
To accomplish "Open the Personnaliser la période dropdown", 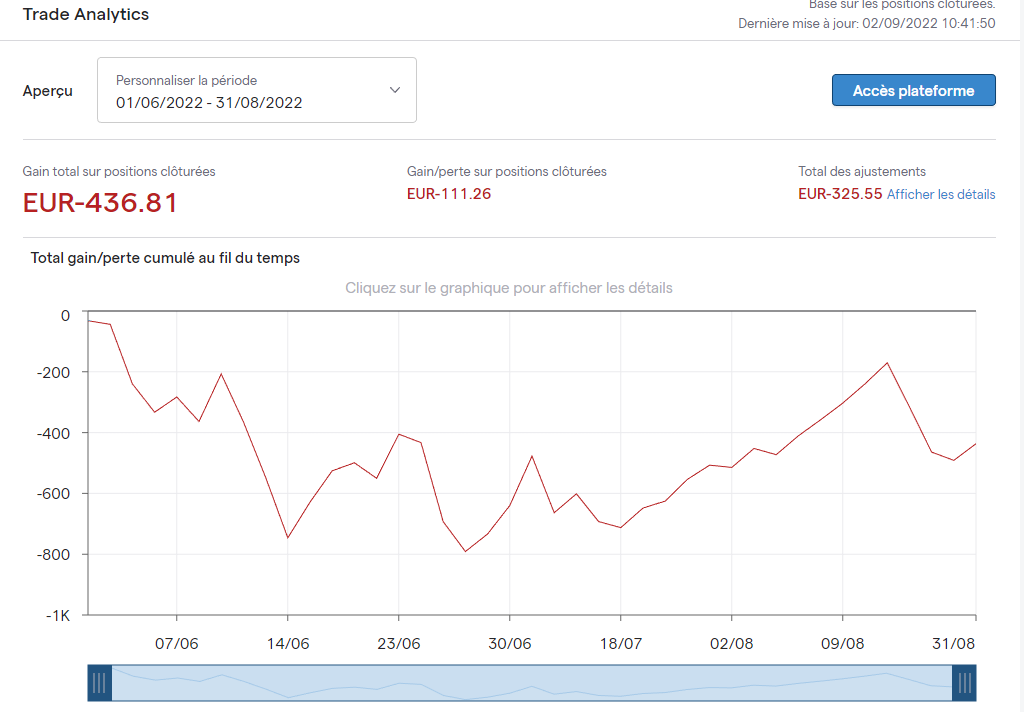I will (256, 91).
